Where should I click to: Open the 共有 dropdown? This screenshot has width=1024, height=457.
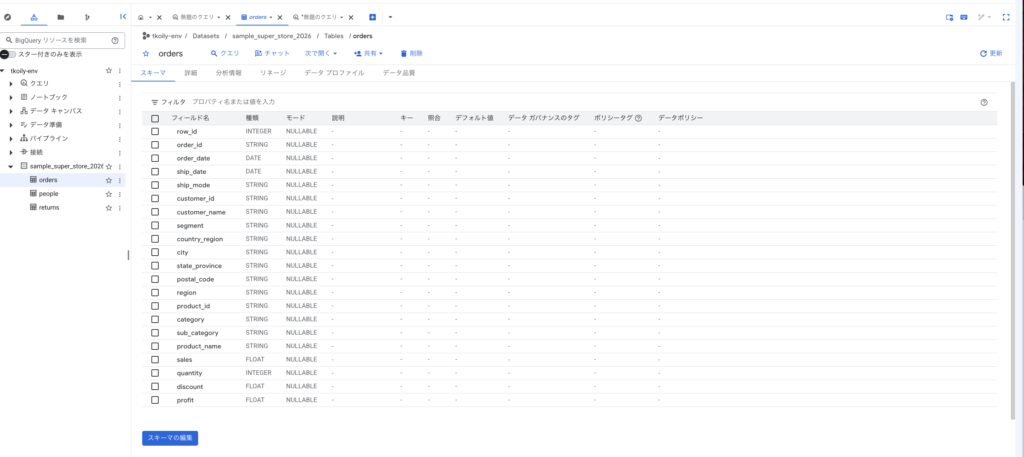(368, 54)
